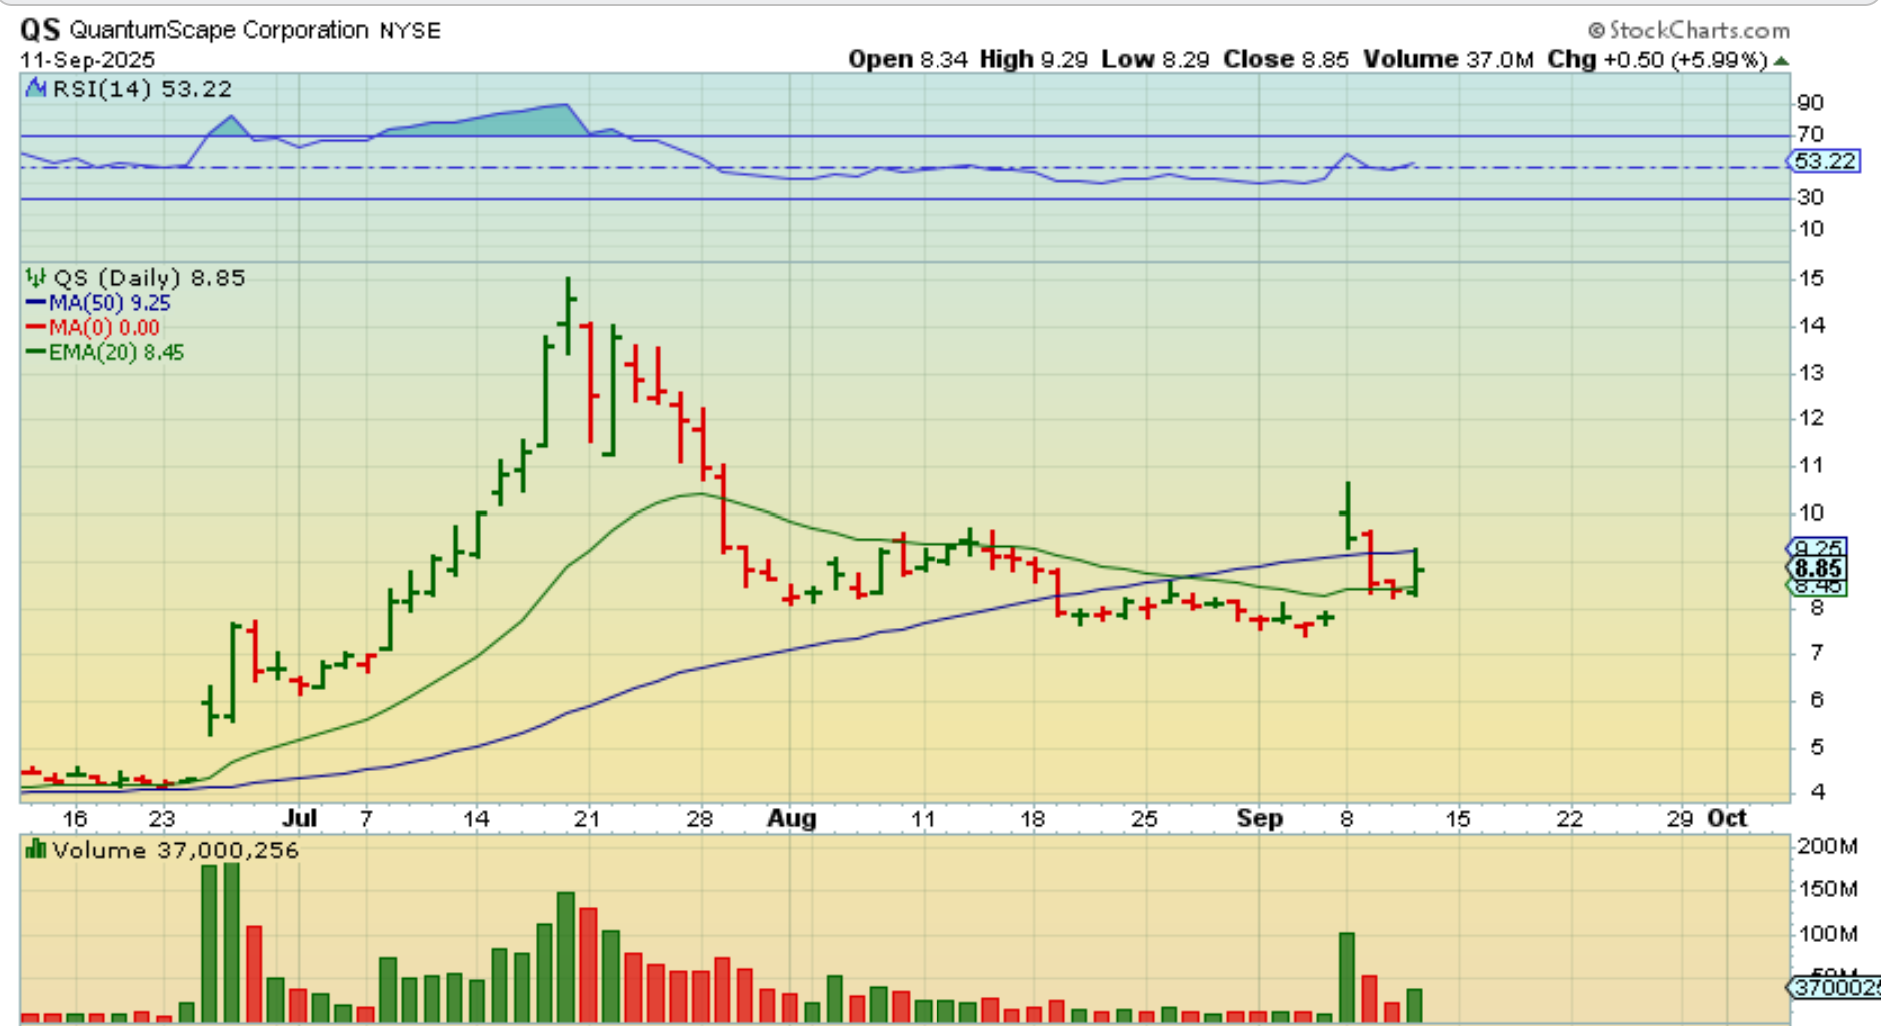Click the Chg +0.50 (+5.99%) value
Image resolution: width=1881 pixels, height=1026 pixels.
(1658, 60)
